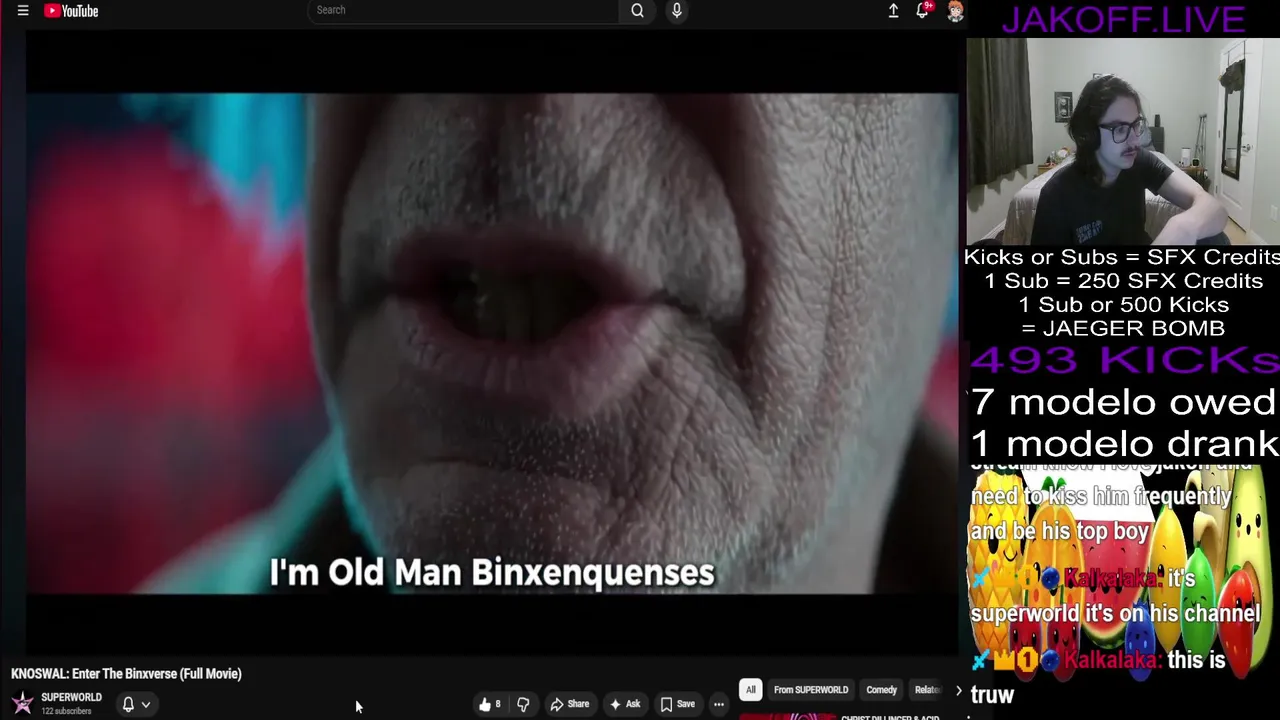Share the video
The width and height of the screenshot is (1280, 720).
[x=569, y=704]
